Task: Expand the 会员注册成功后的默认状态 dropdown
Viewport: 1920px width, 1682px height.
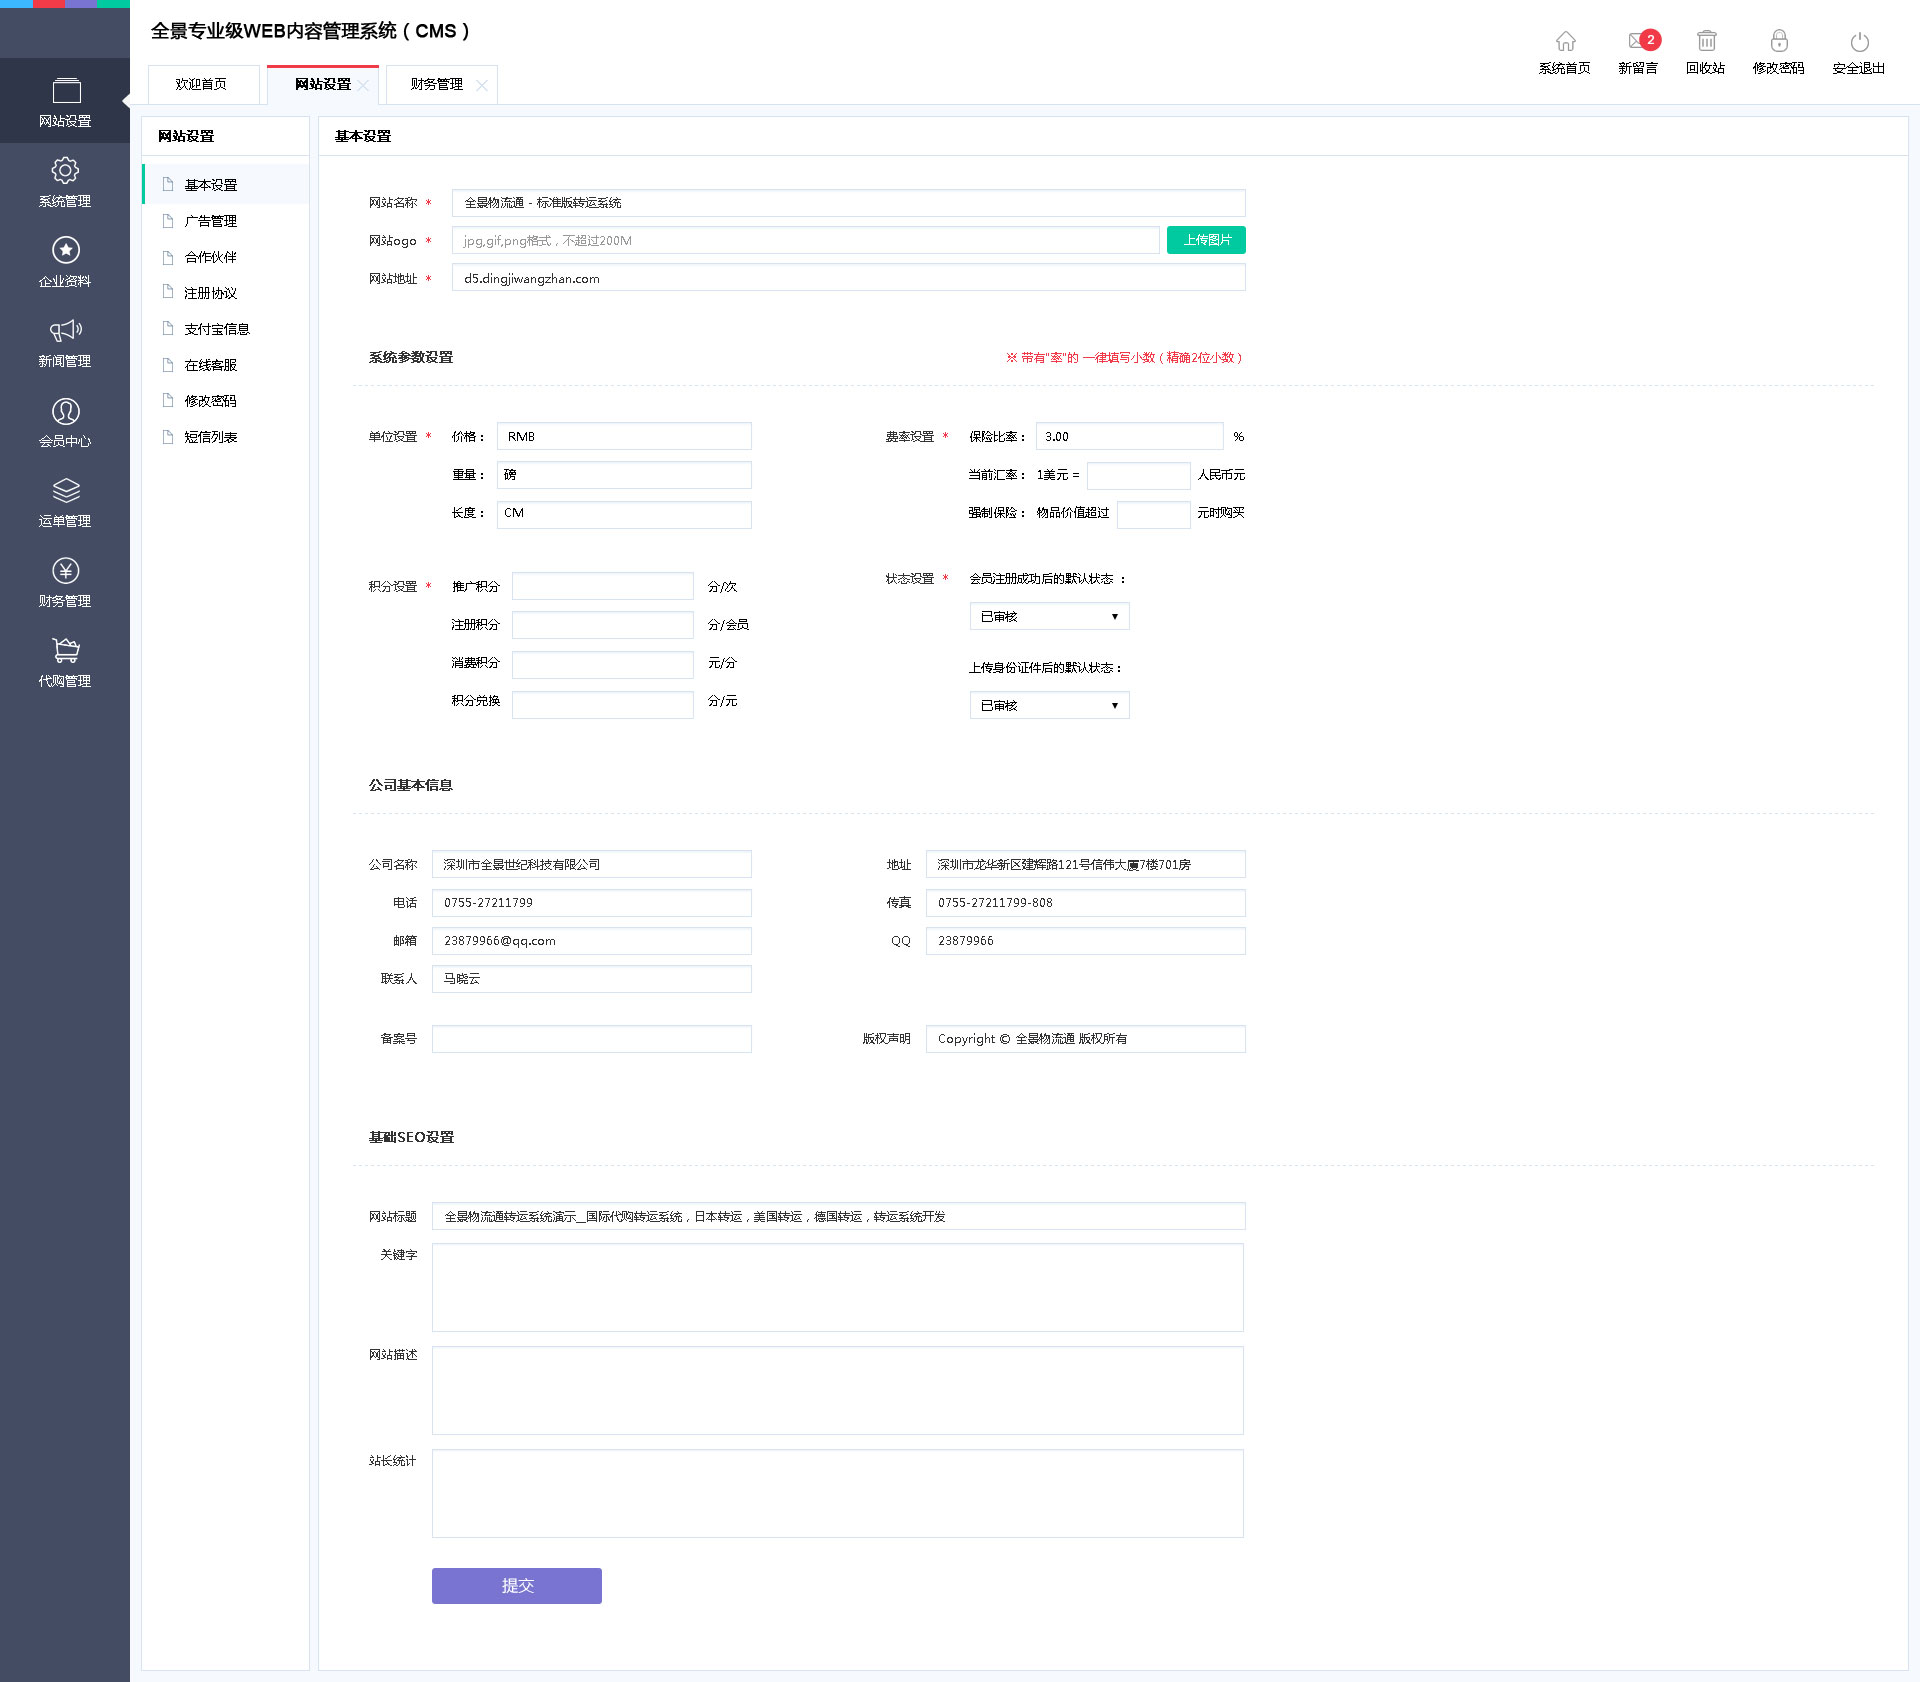Action: point(1049,617)
